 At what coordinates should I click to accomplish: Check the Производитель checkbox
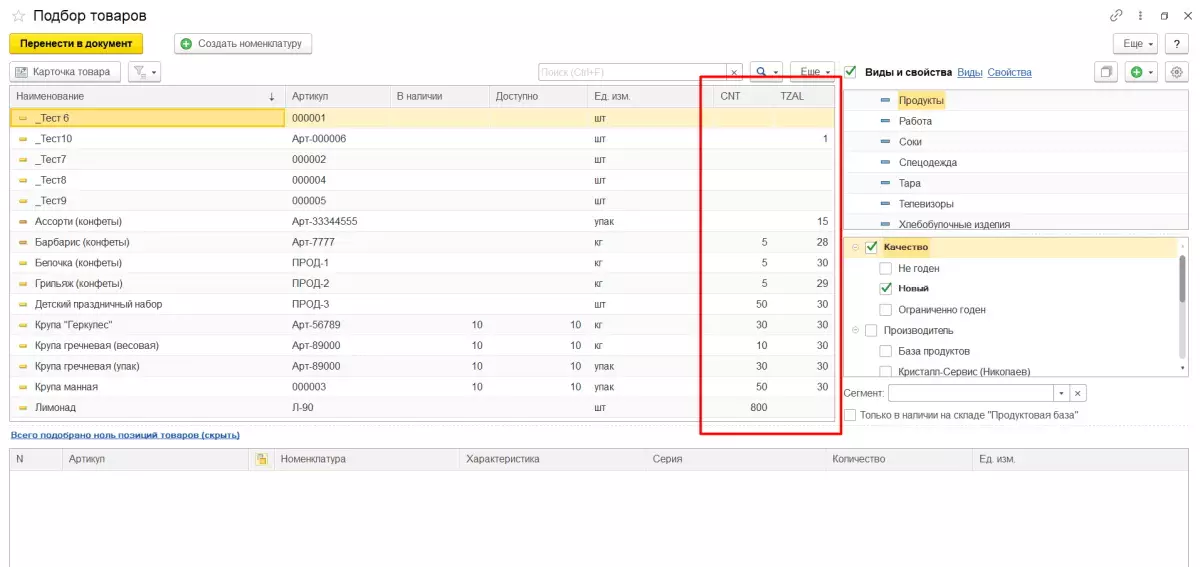pyautogui.click(x=871, y=331)
